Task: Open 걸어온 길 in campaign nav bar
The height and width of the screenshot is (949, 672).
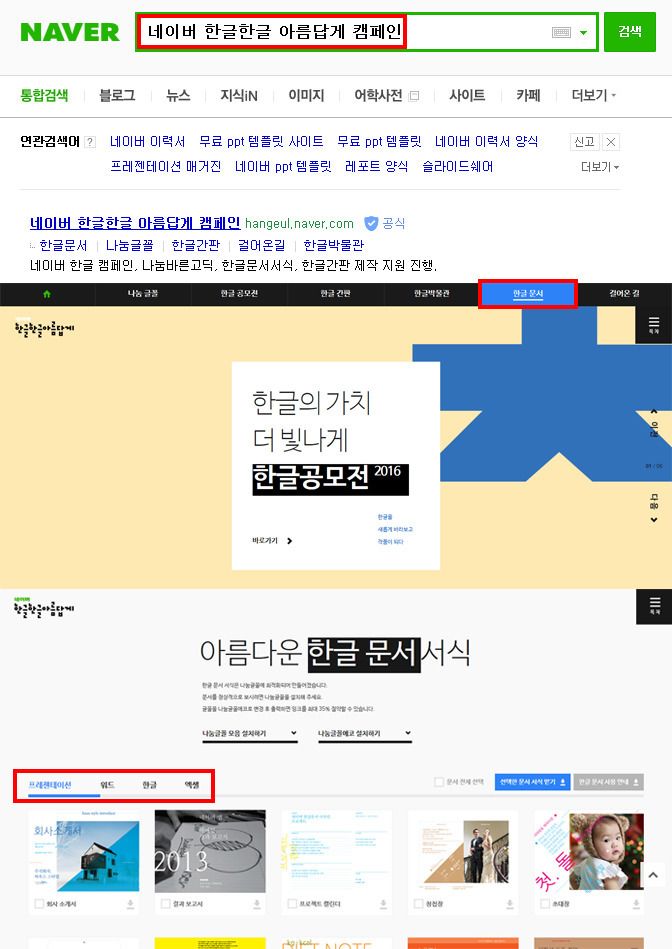Action: [624, 294]
